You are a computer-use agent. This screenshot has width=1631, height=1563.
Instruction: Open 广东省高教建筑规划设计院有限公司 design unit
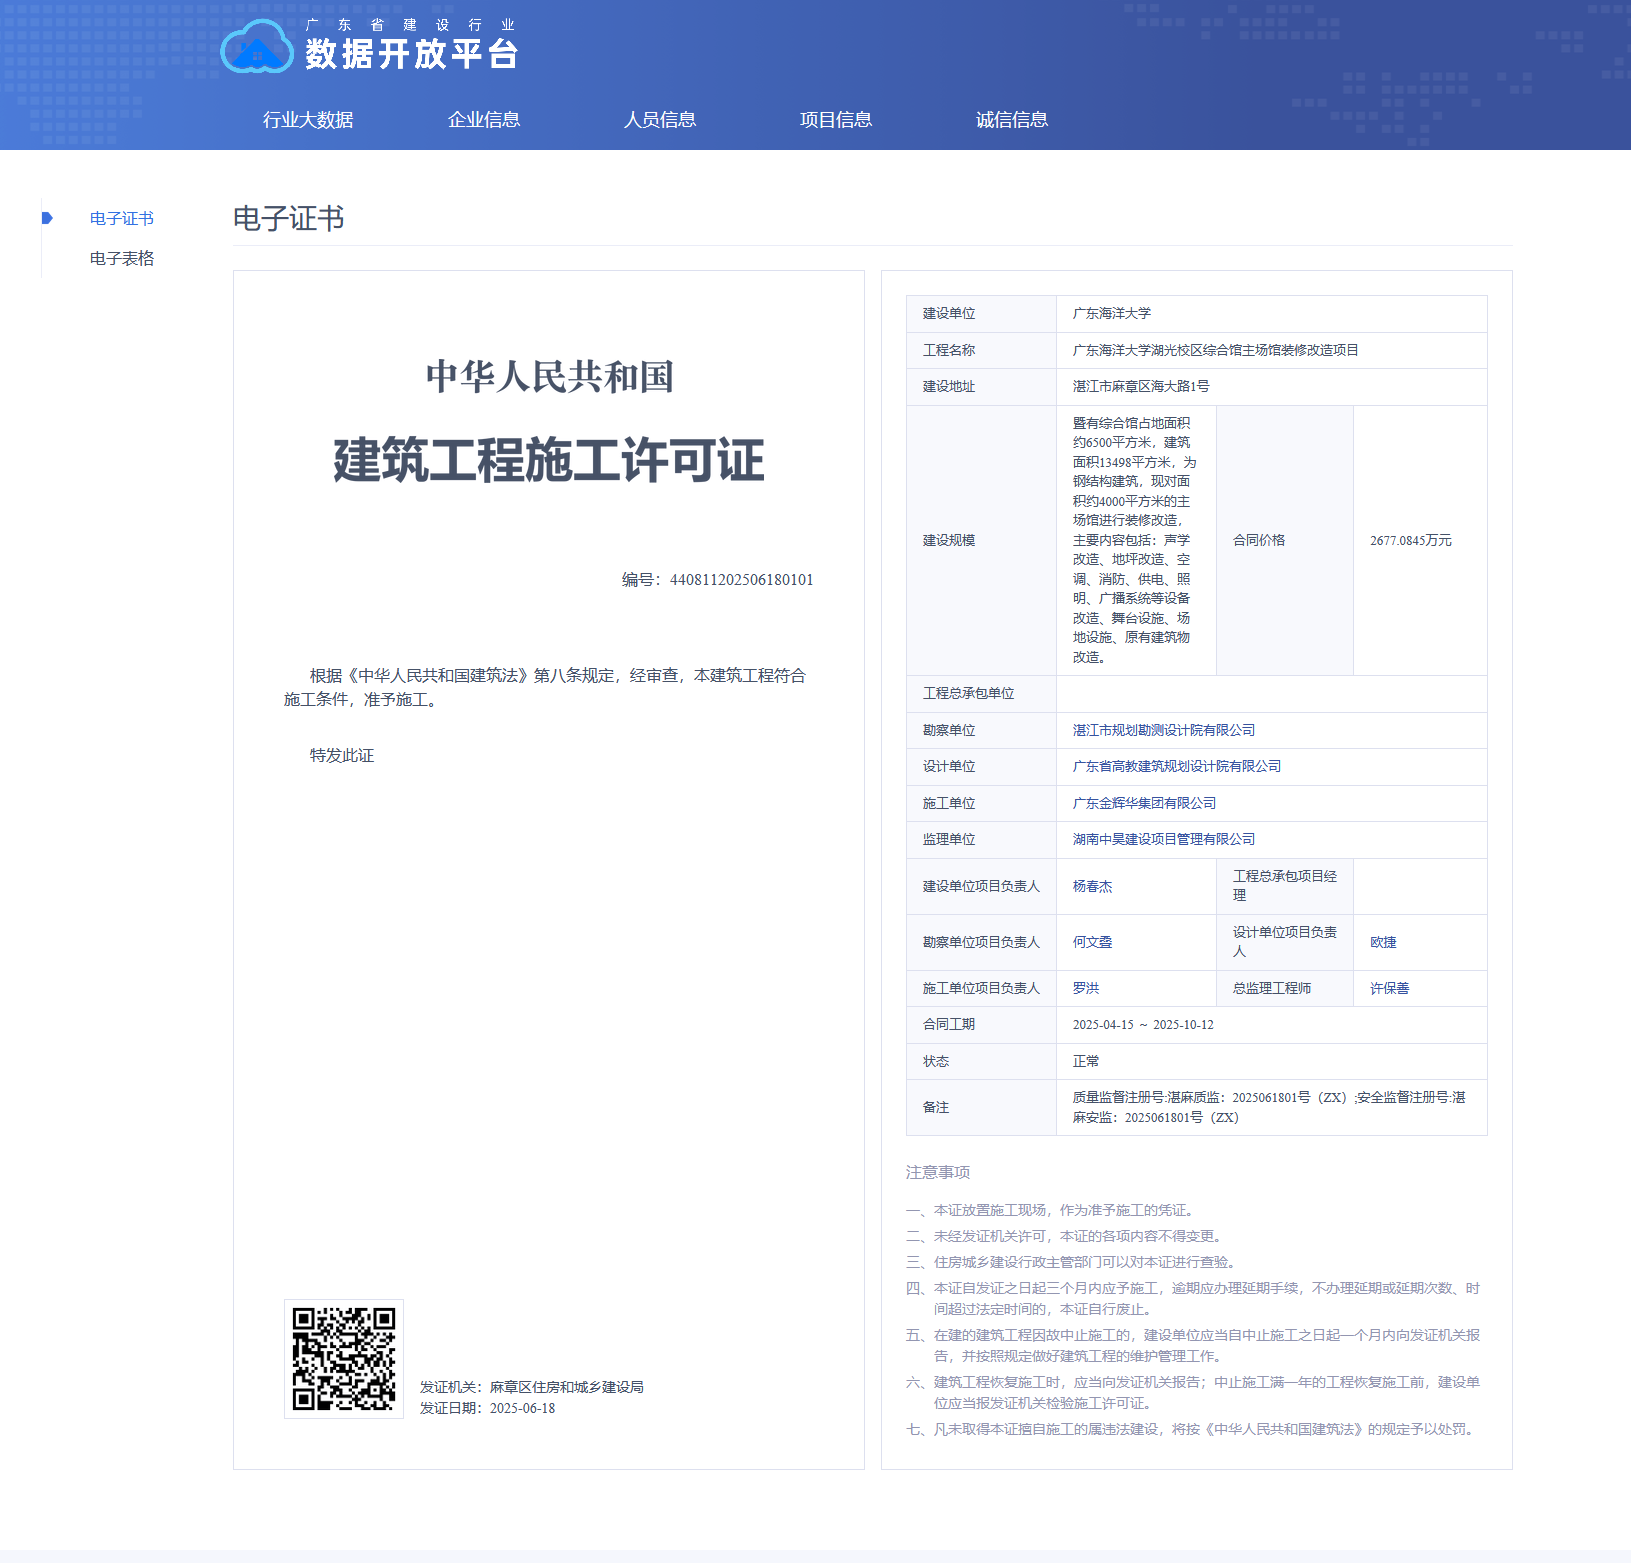click(1176, 766)
